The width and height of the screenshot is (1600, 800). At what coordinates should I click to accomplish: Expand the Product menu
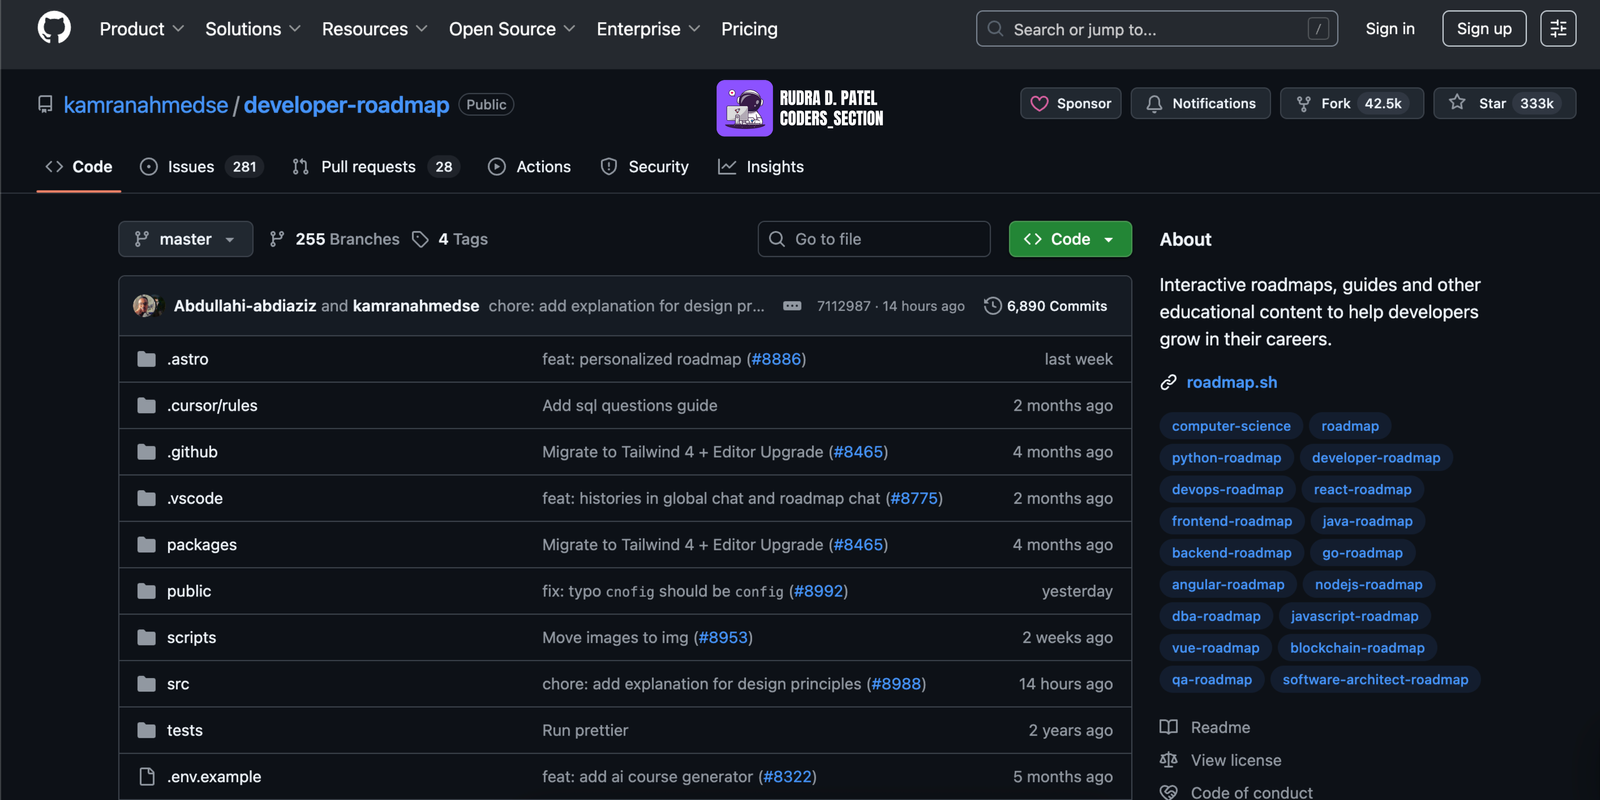(142, 29)
